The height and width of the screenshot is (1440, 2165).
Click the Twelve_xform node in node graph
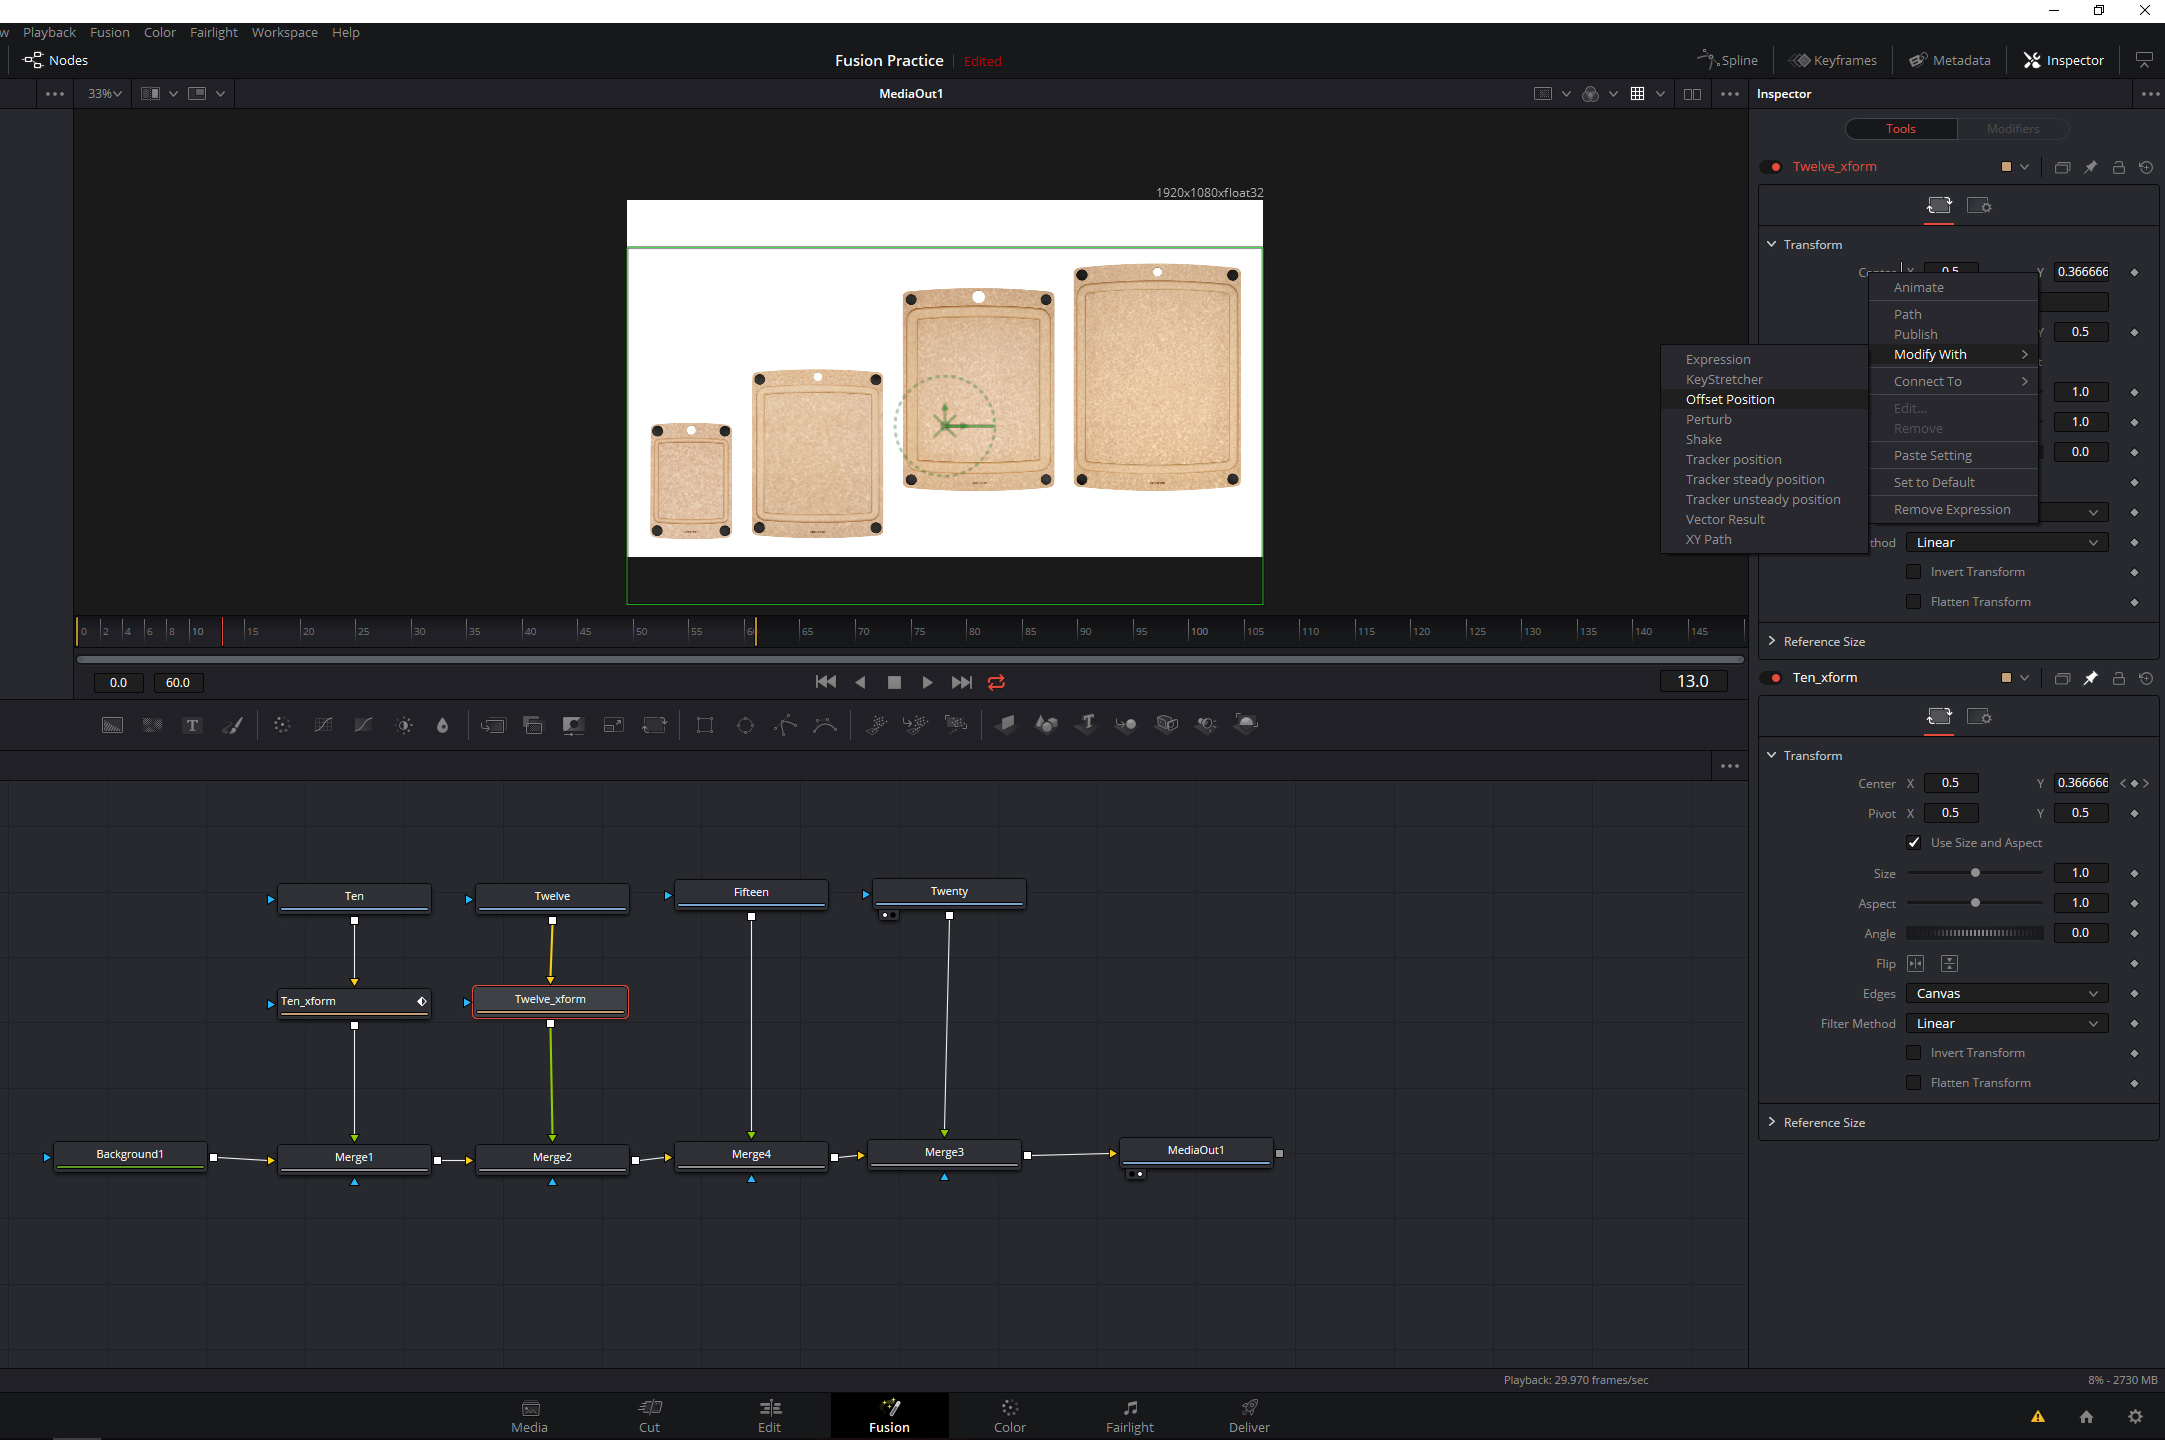(x=550, y=998)
